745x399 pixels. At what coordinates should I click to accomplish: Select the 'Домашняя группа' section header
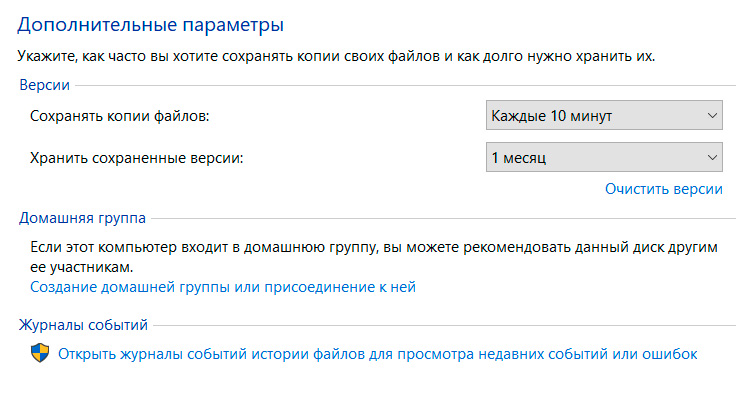pos(82,218)
